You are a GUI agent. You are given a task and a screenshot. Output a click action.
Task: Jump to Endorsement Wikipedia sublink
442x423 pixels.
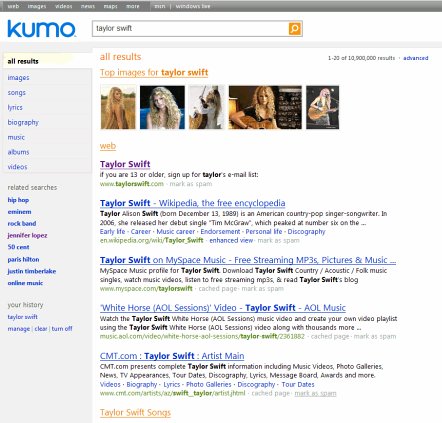[220, 232]
